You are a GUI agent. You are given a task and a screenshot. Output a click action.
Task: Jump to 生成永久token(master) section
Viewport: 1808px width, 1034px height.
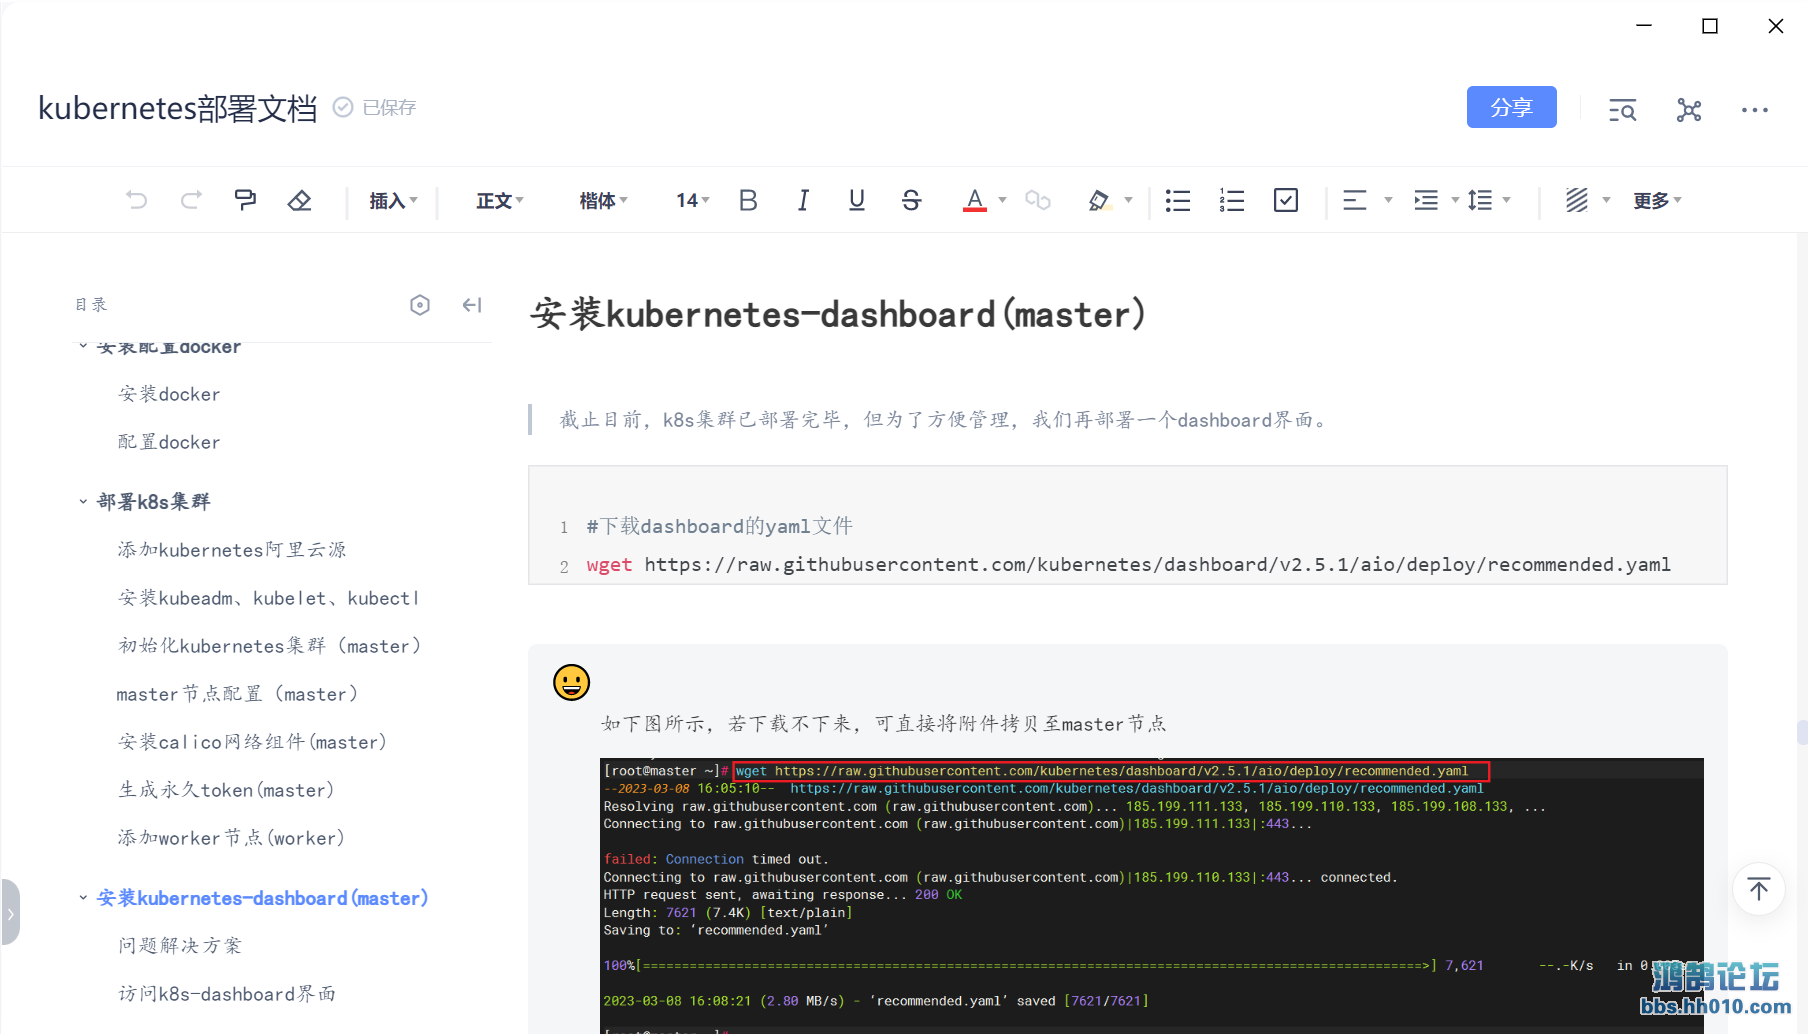pyautogui.click(x=226, y=790)
